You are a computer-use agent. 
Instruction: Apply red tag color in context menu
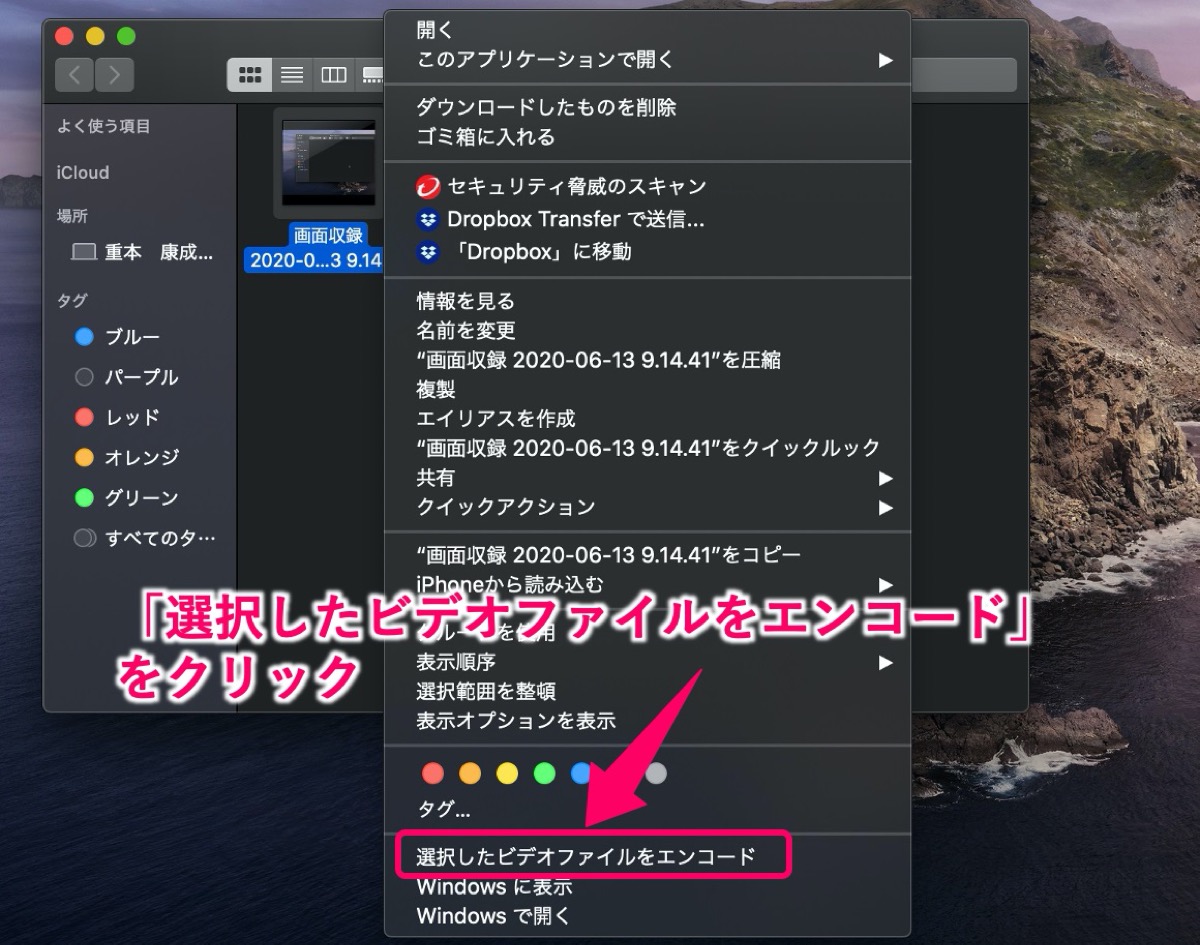433,773
